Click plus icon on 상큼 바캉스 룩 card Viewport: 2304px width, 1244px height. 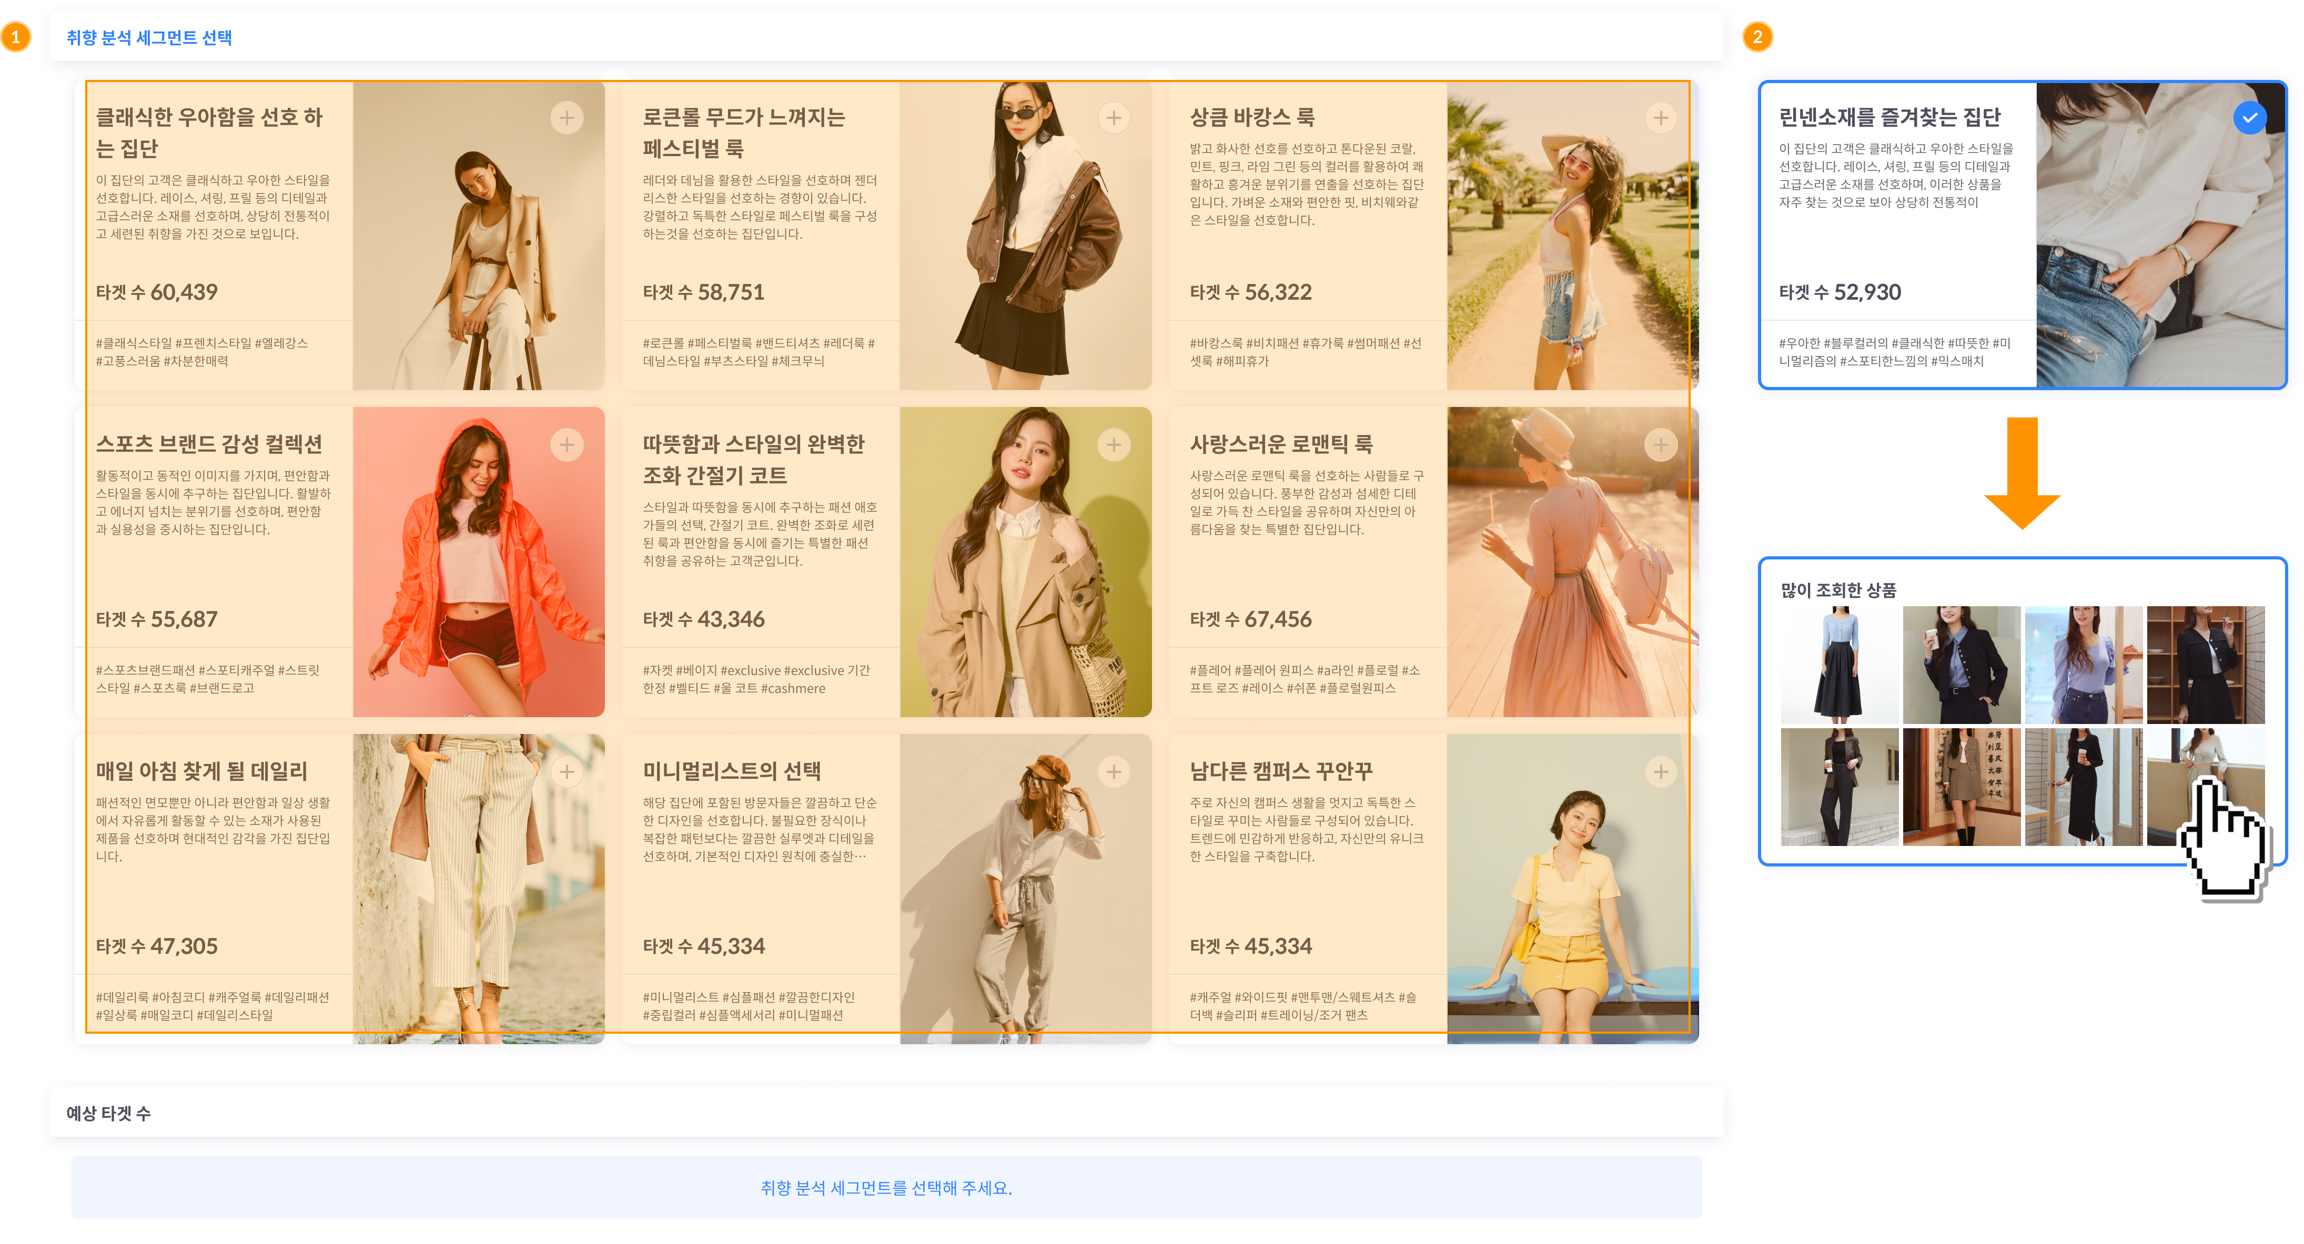coord(1661,118)
